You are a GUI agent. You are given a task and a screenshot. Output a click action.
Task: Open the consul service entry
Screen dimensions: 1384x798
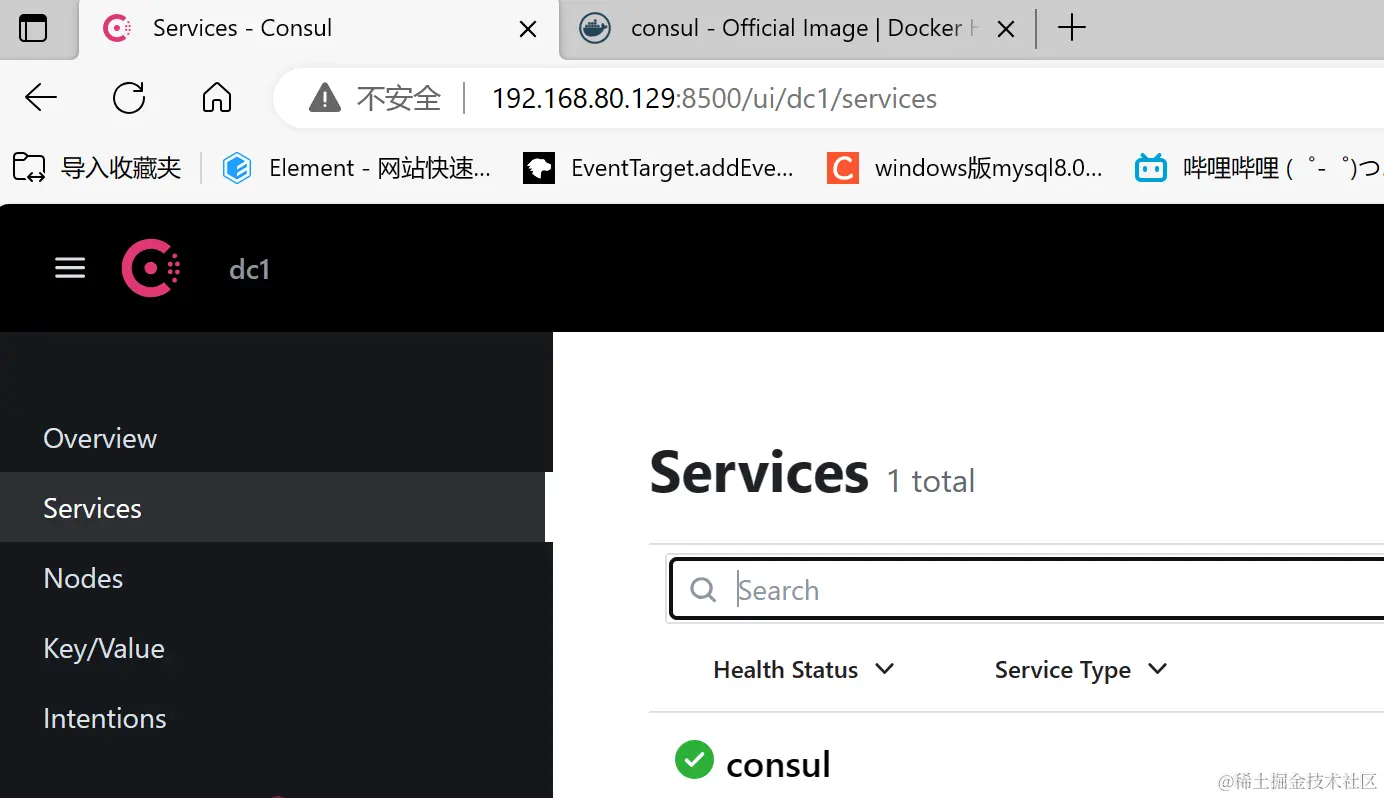click(778, 765)
